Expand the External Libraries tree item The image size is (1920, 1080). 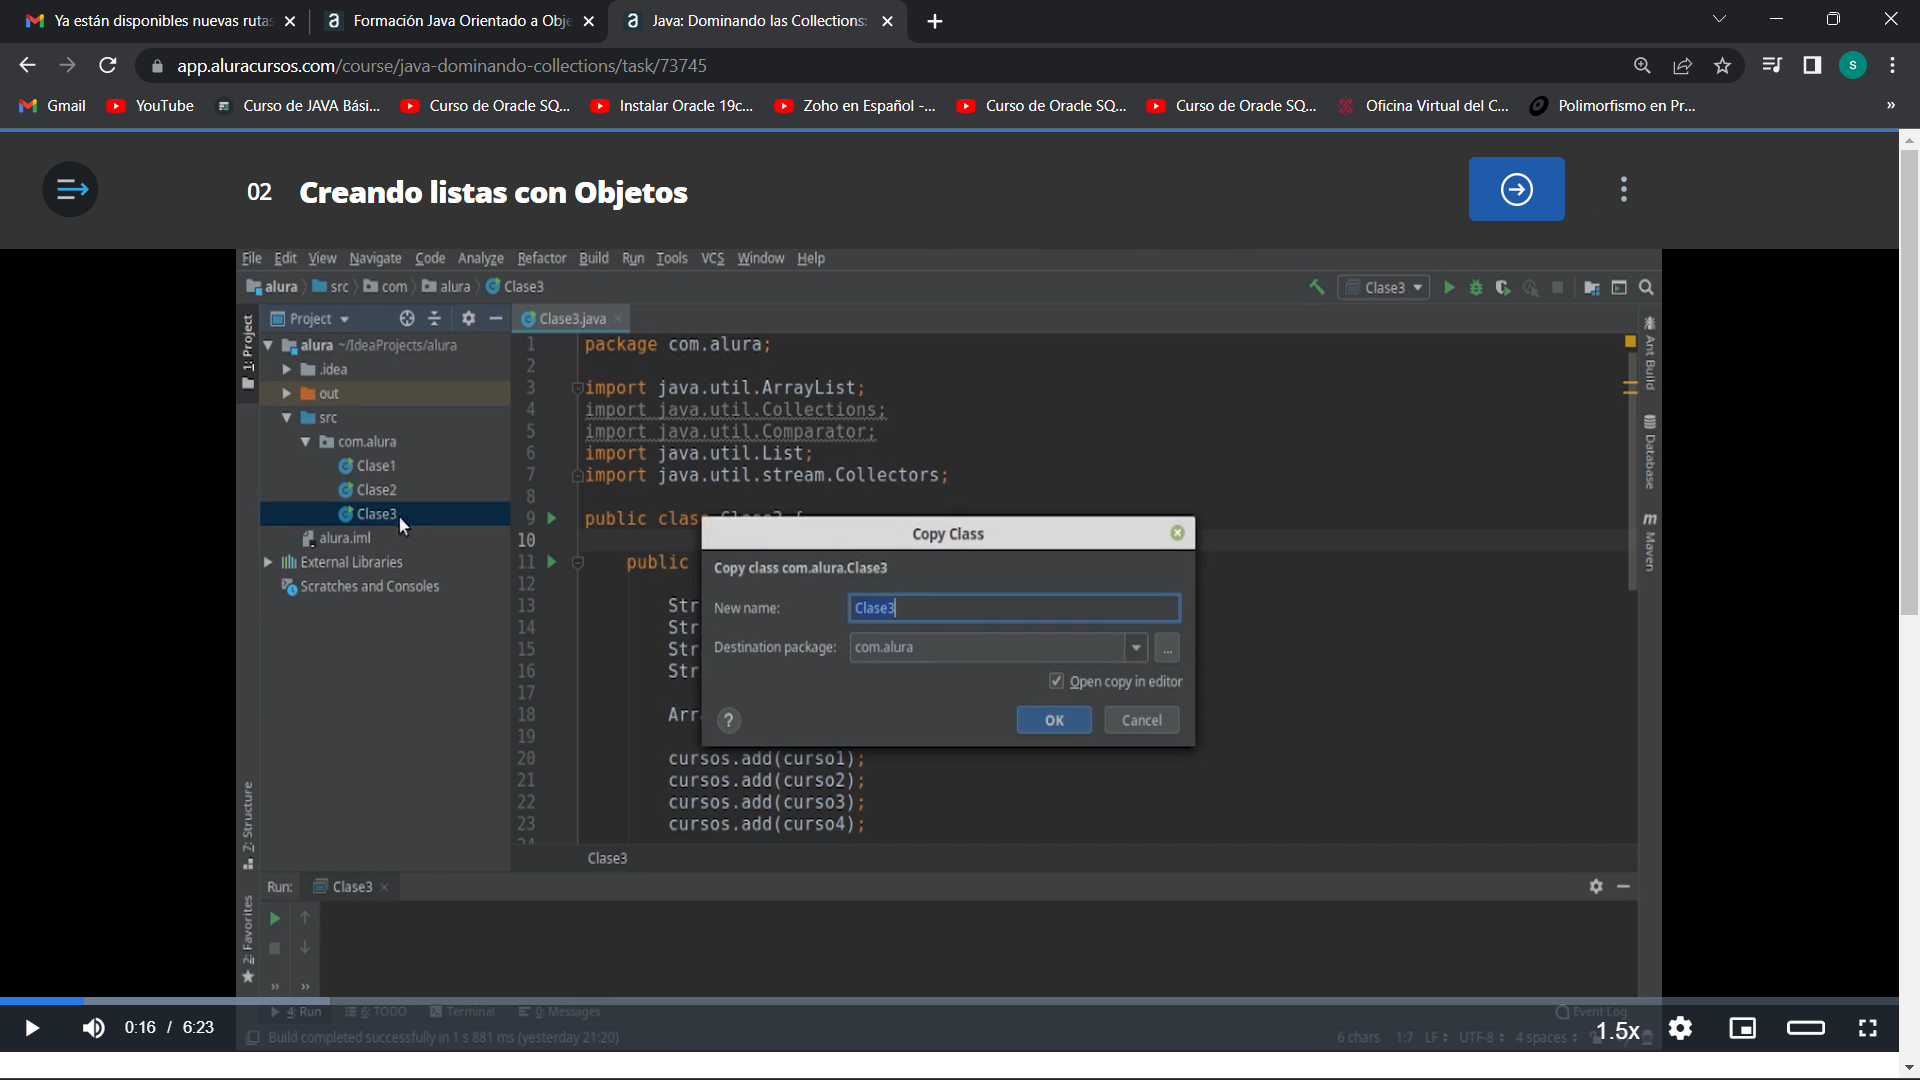pos(269,564)
